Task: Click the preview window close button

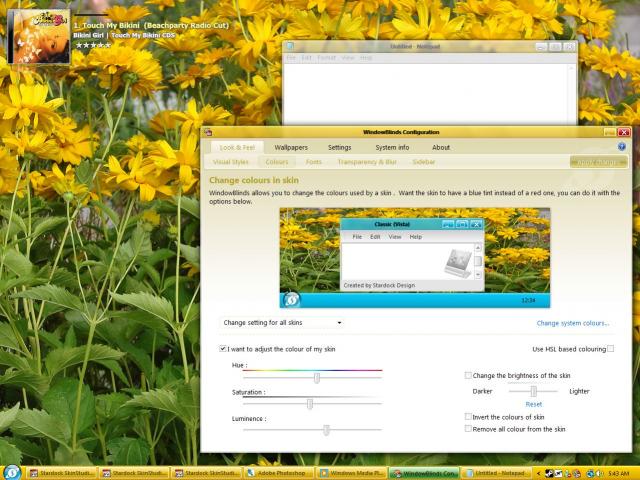Action: click(476, 224)
